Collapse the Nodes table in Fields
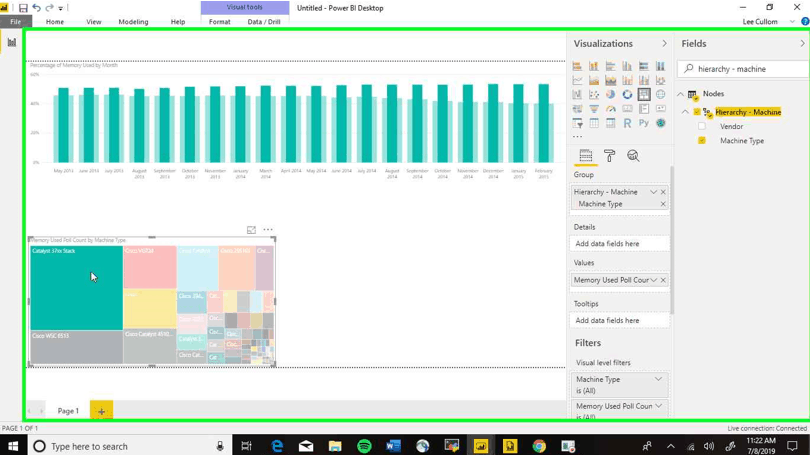Screen dimensions: 810x455 680,94
